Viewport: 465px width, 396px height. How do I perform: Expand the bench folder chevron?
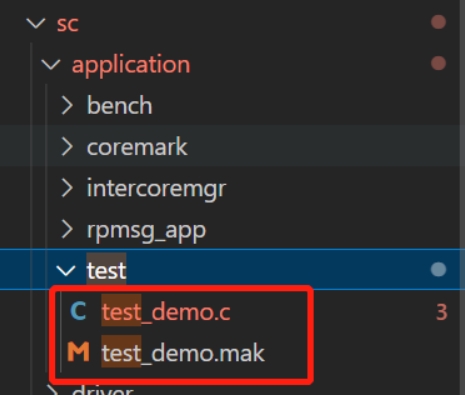coord(67,105)
